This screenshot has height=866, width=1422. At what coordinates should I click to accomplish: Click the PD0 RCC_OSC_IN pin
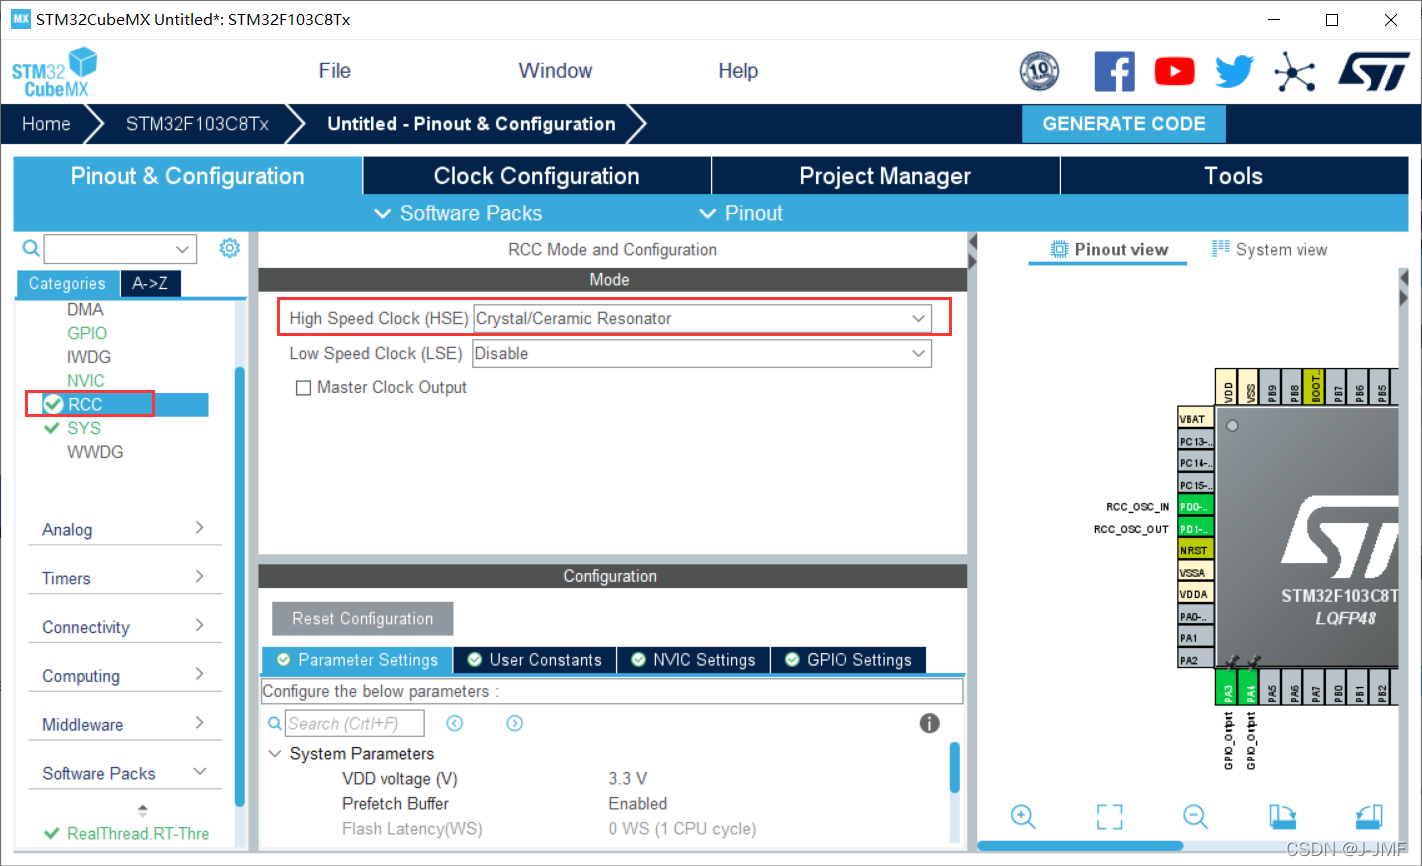[x=1196, y=506]
